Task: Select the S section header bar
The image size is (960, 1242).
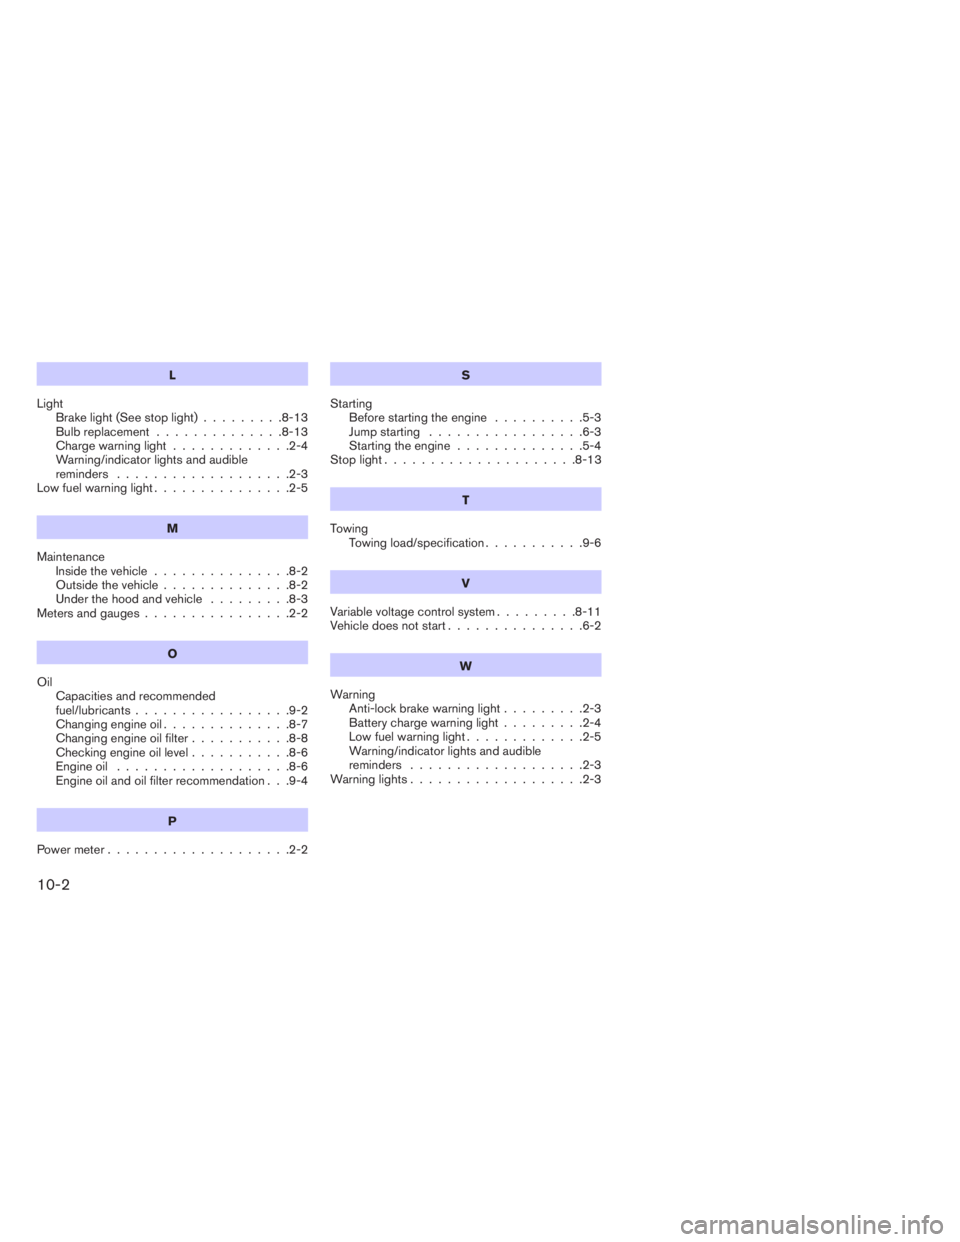Action: point(465,374)
